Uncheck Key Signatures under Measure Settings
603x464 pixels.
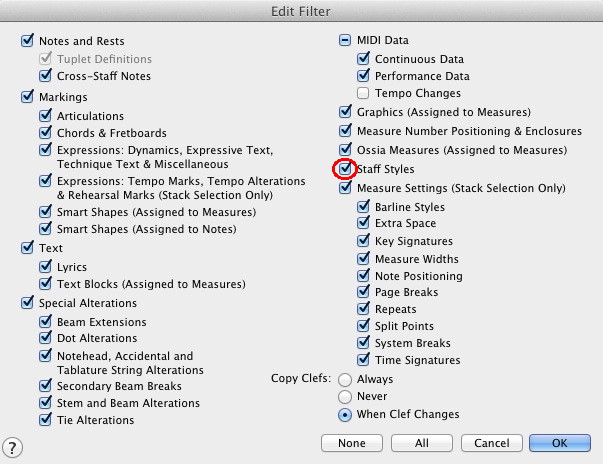pyautogui.click(x=364, y=241)
